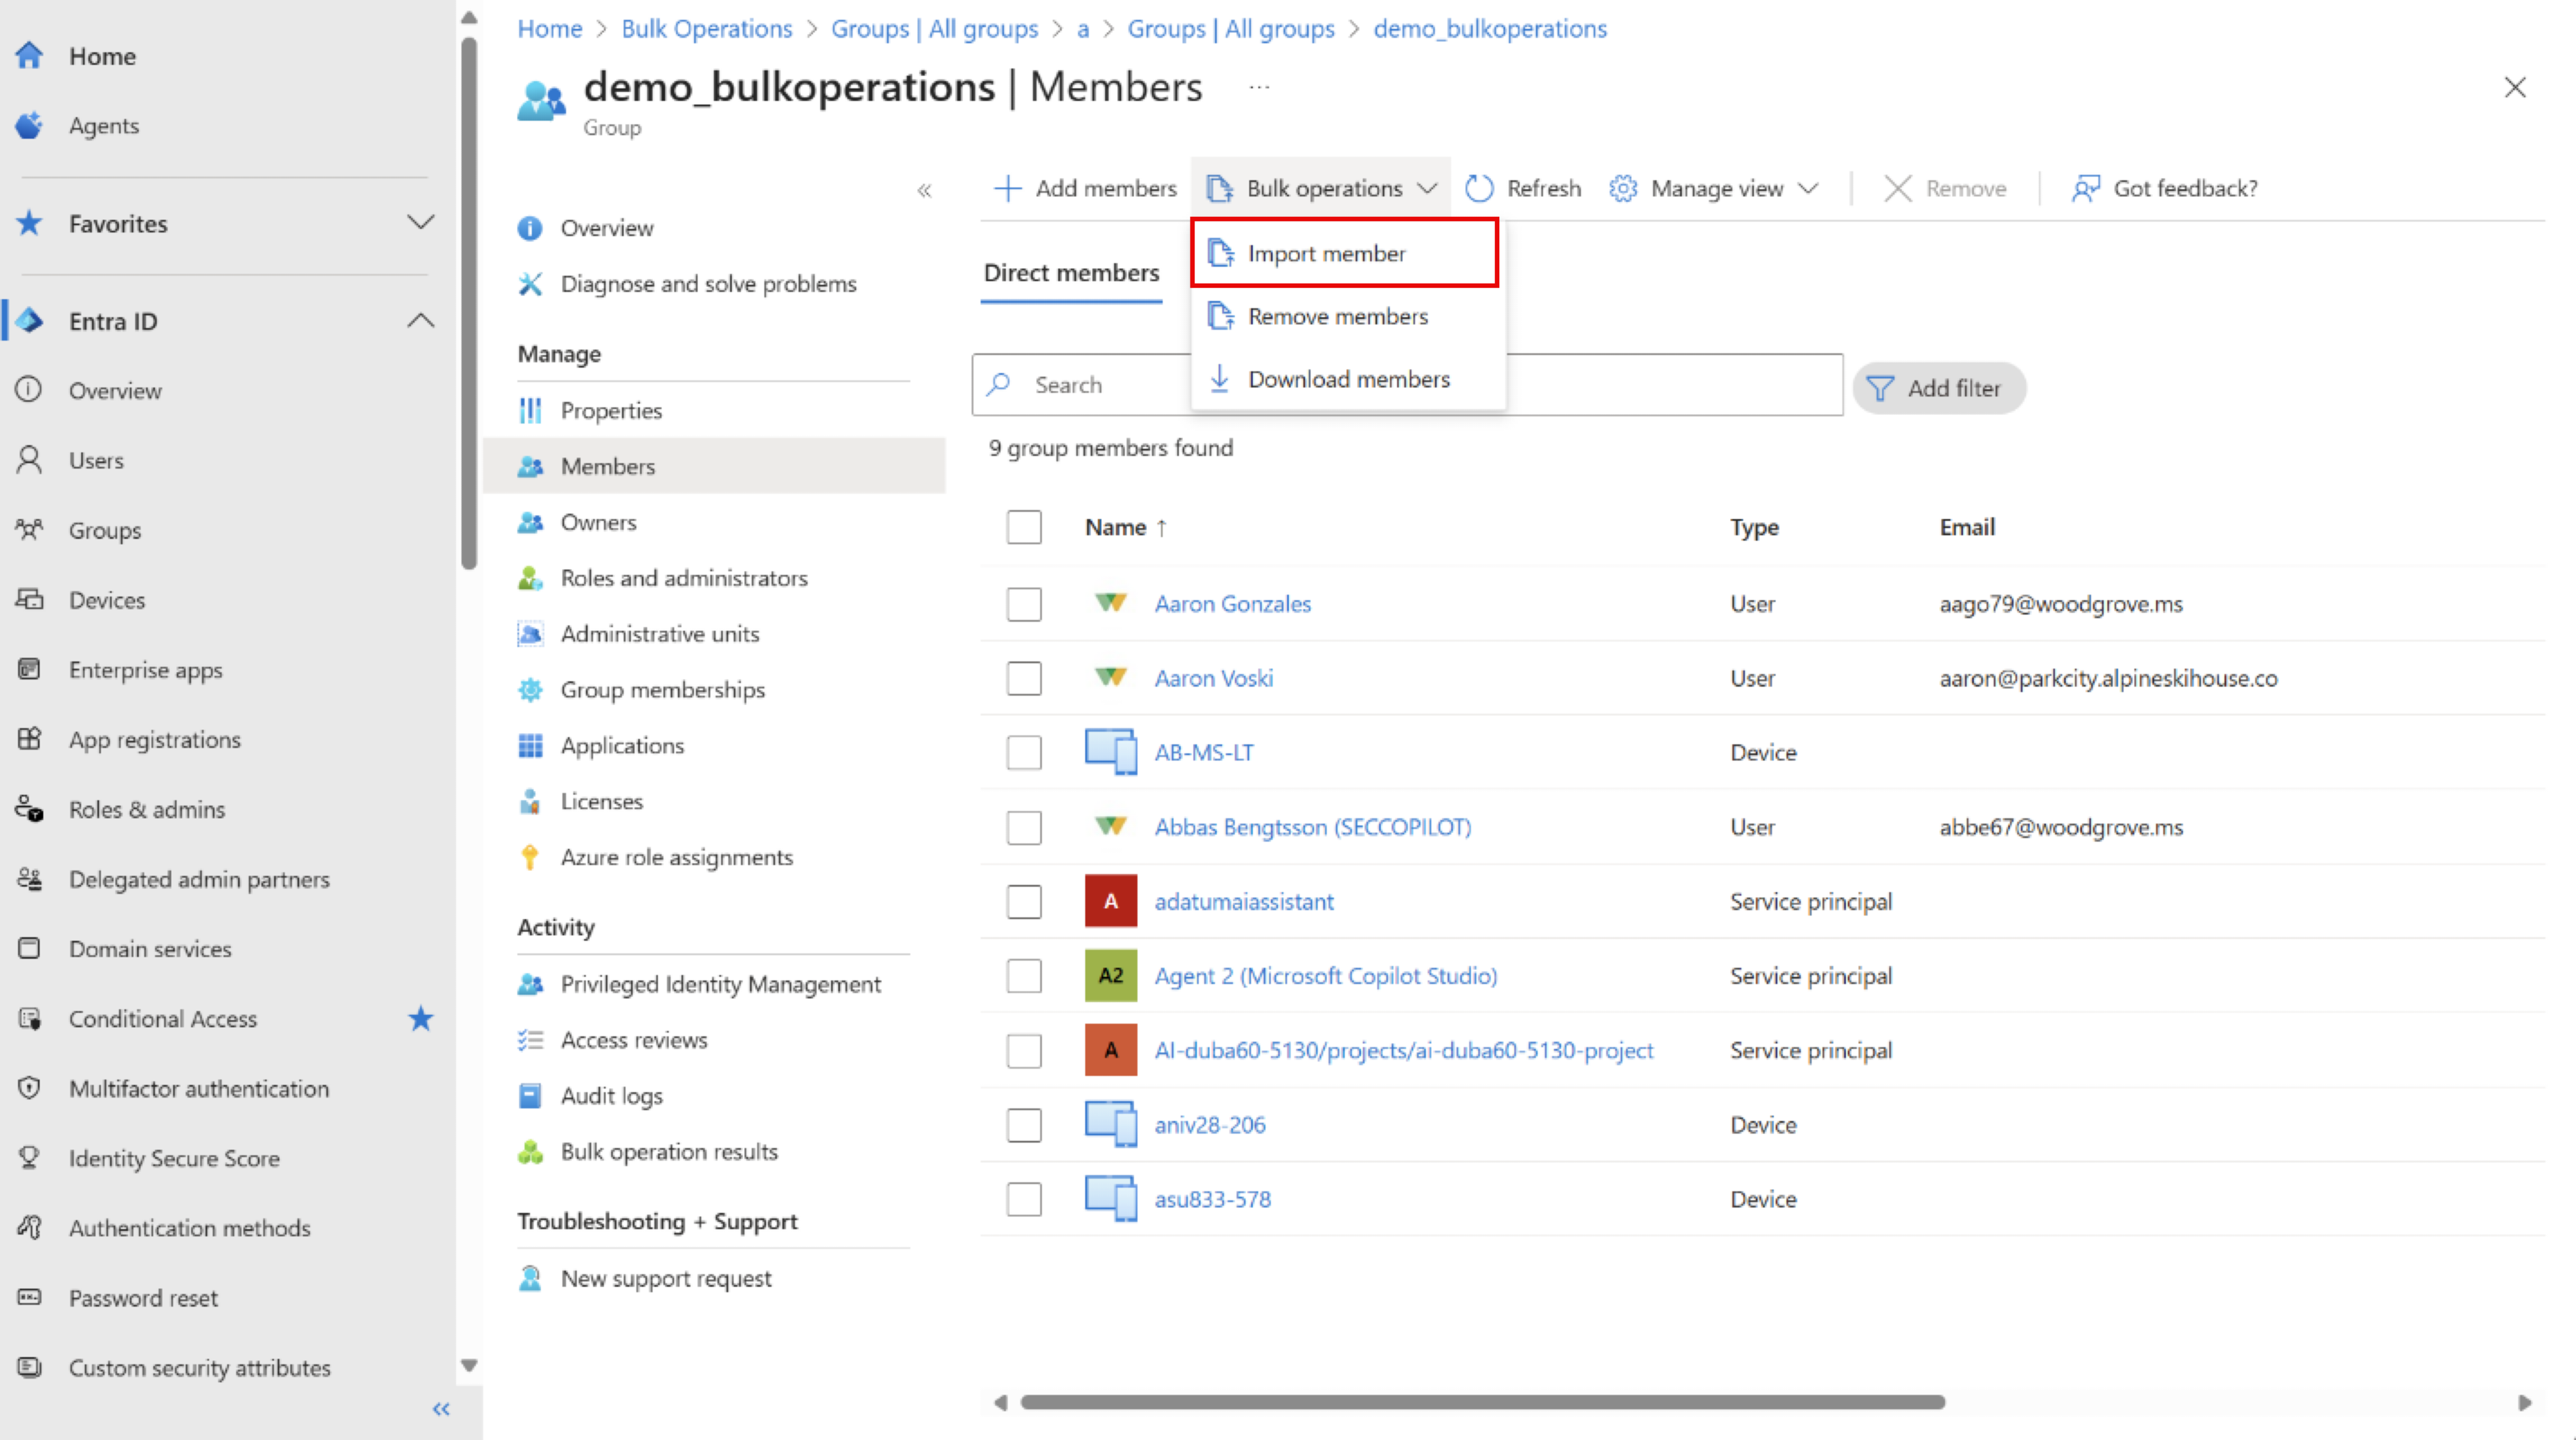The image size is (2576, 1440).
Task: Click the Users icon in Entra ID menu
Action: [x=29, y=460]
